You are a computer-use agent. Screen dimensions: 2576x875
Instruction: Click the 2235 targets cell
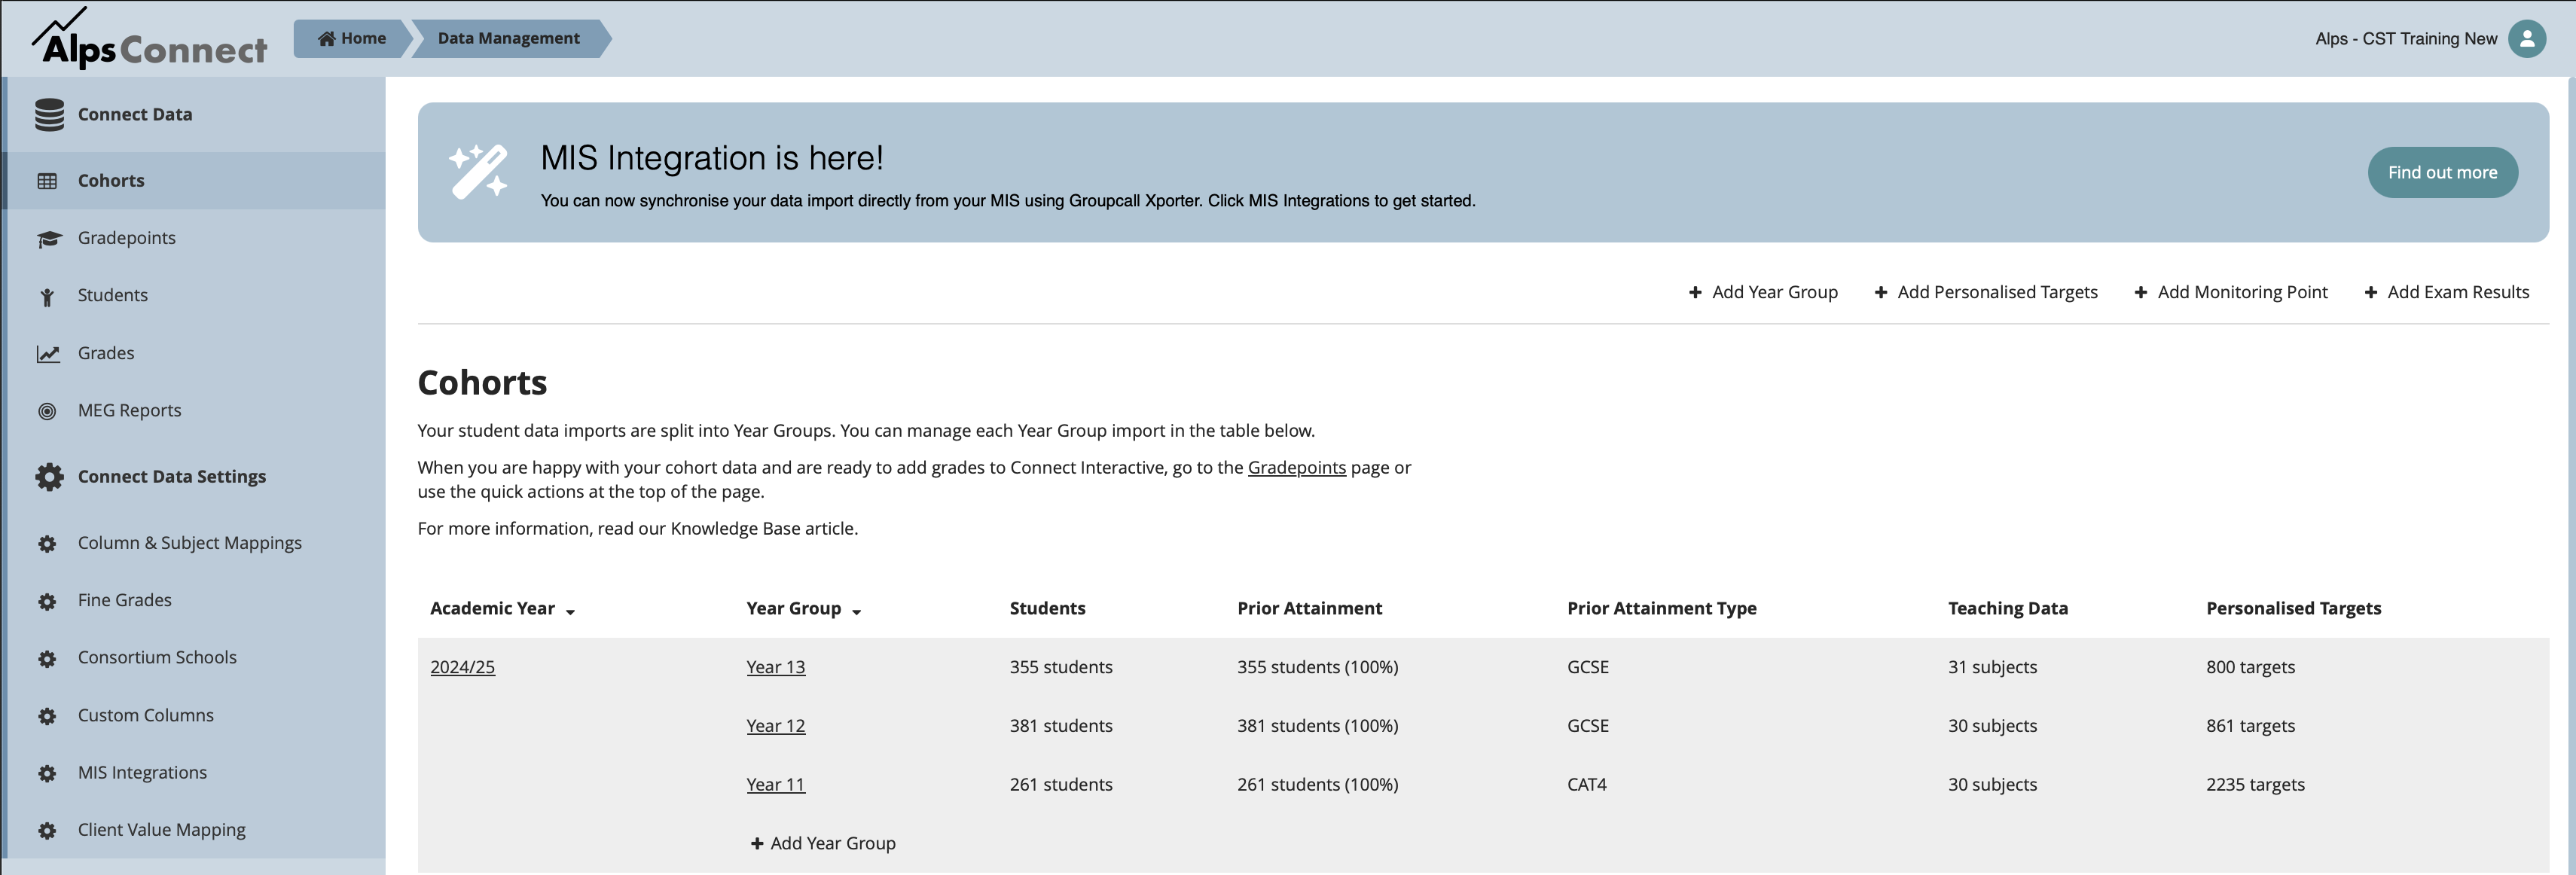(2255, 785)
